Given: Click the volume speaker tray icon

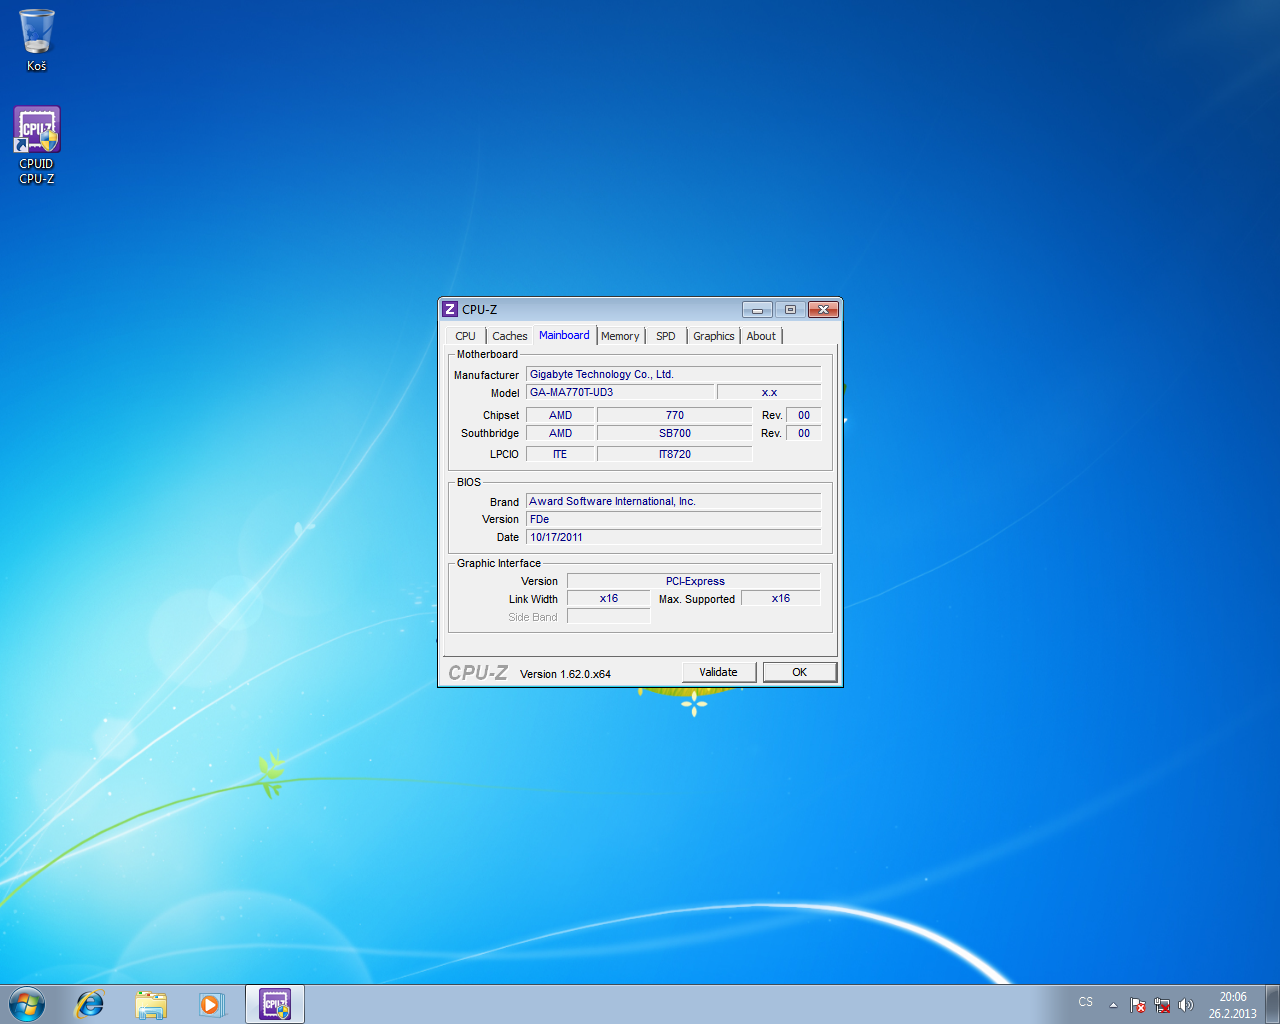Looking at the screenshot, I should [1186, 1005].
